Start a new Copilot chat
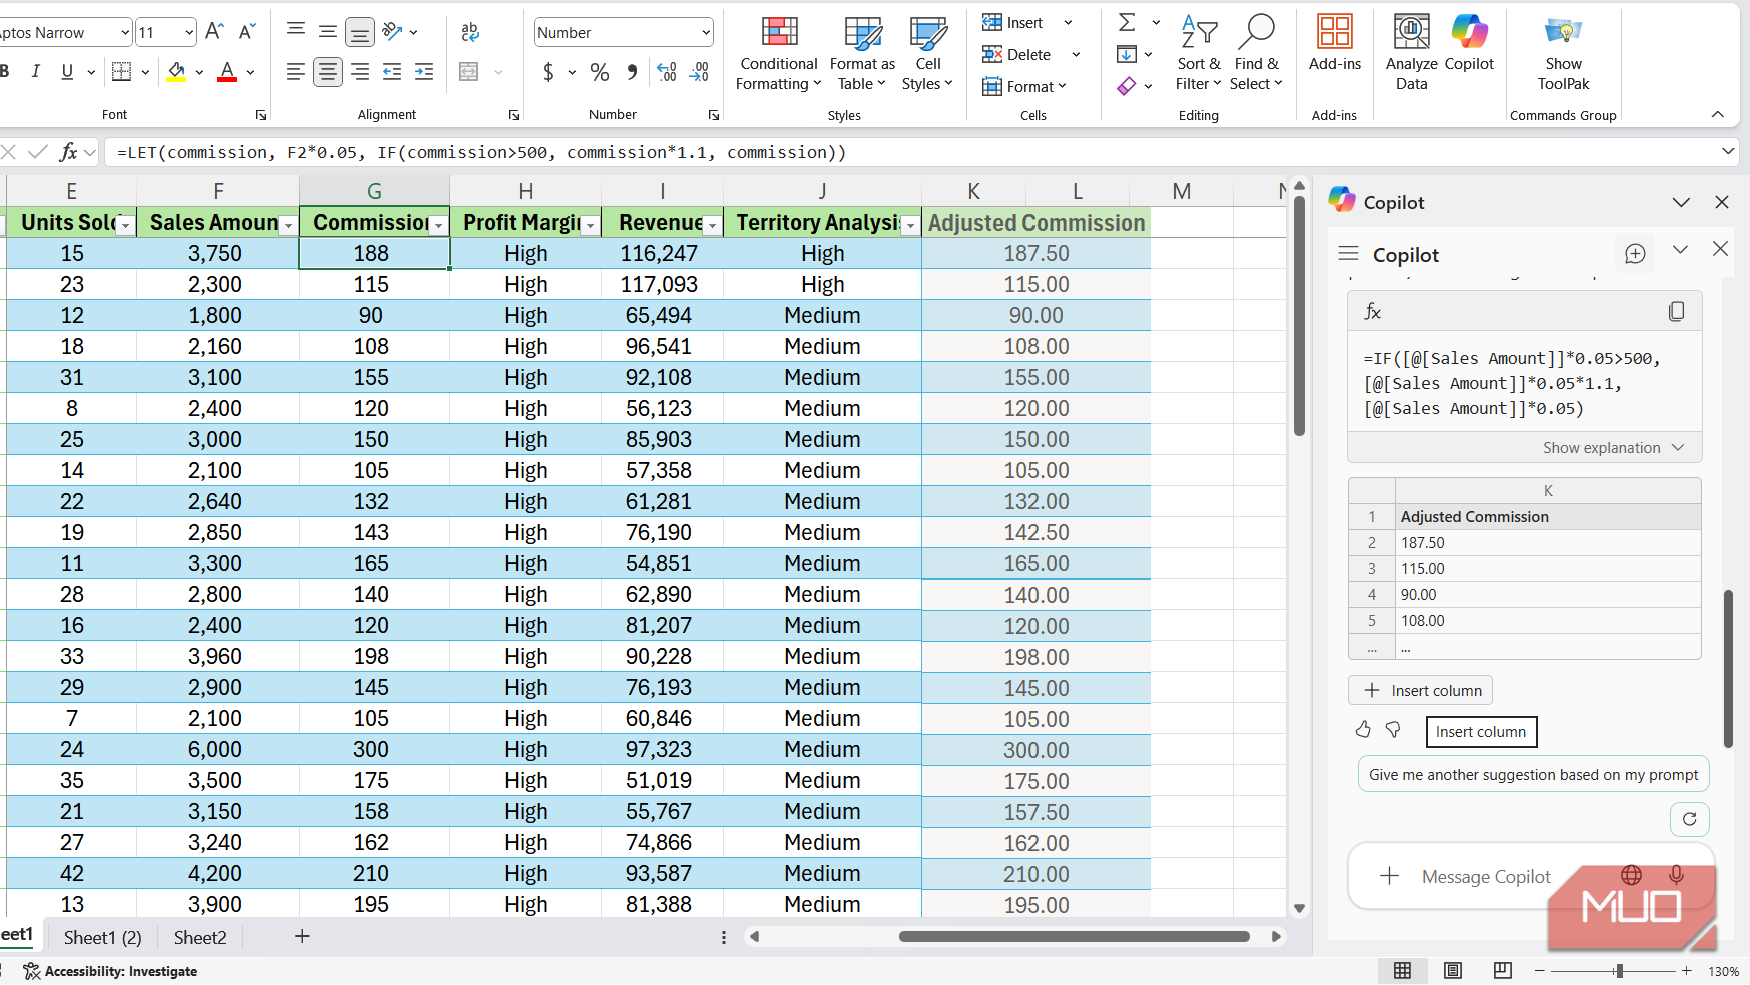The height and width of the screenshot is (985, 1750). click(x=1635, y=254)
